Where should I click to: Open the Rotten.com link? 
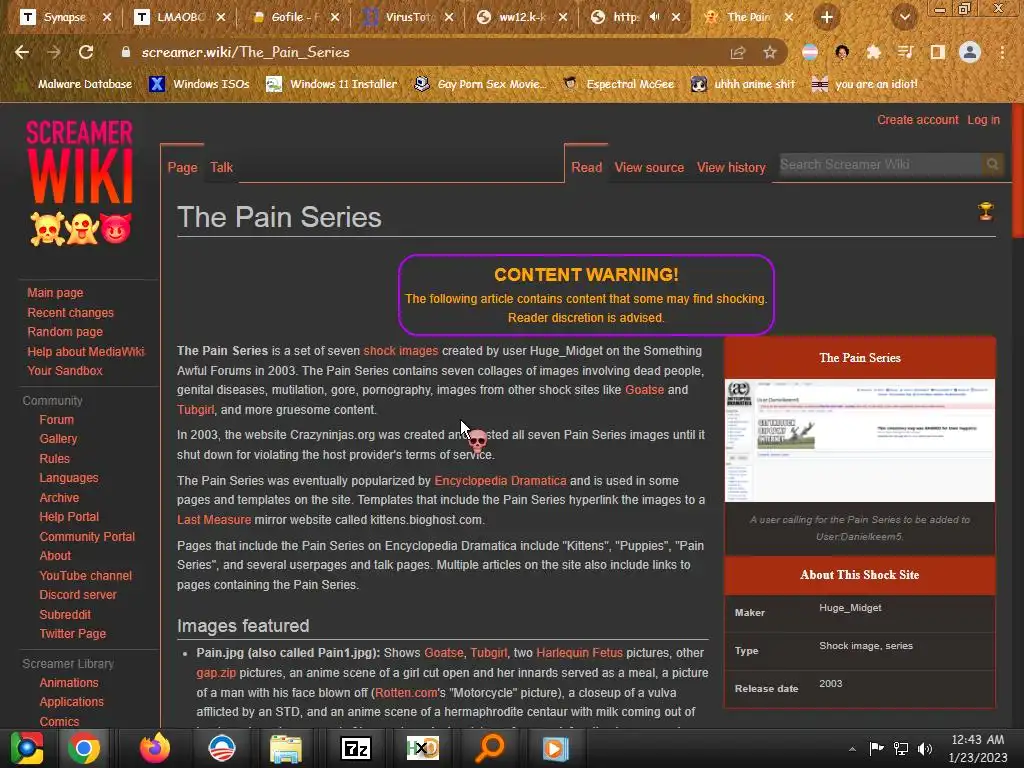point(406,692)
